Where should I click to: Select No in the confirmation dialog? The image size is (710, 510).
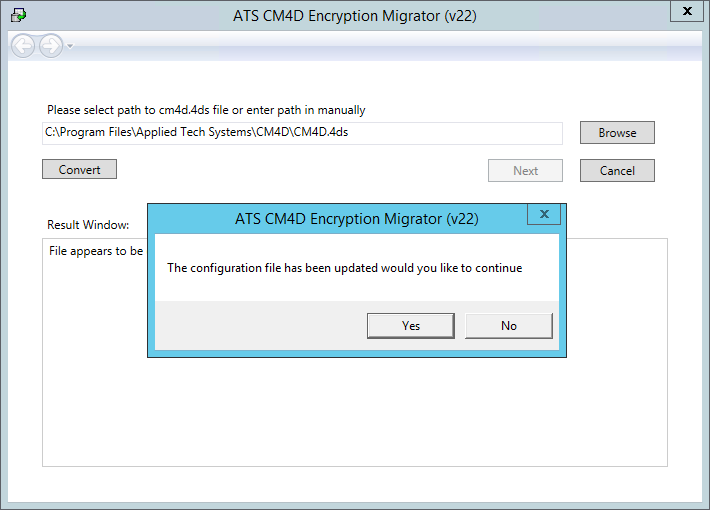(x=509, y=325)
